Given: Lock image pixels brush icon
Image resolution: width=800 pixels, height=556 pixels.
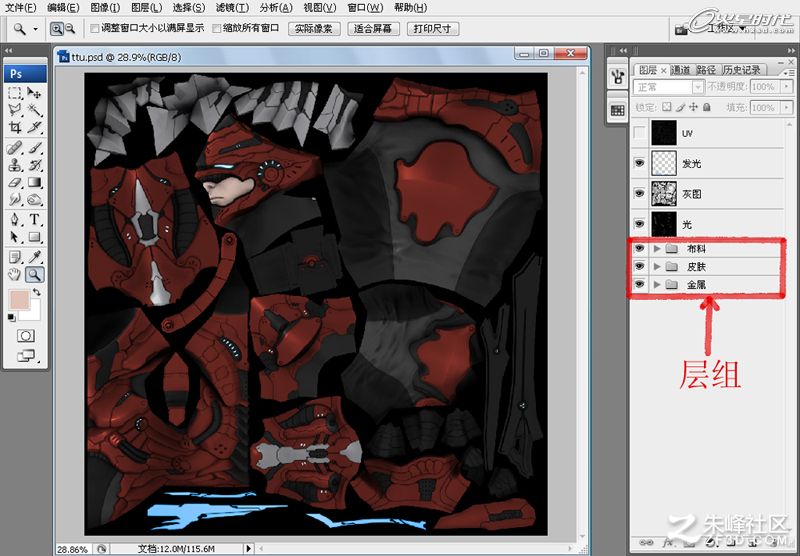Looking at the screenshot, I should (680, 107).
